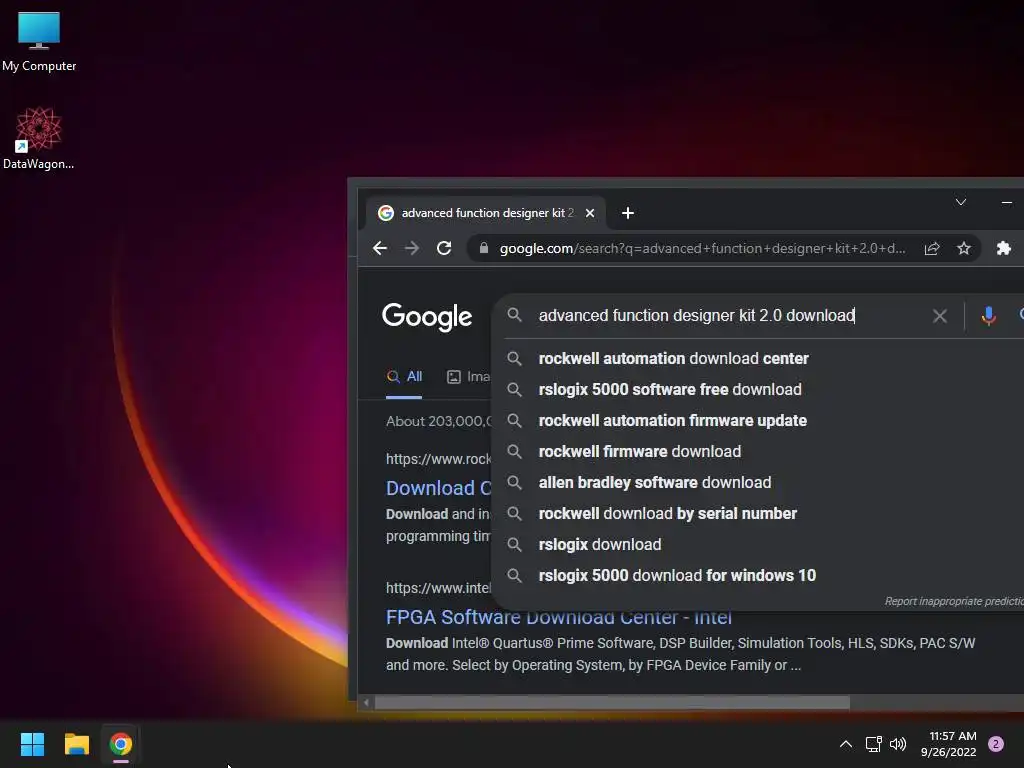Open volume control tray icon
The width and height of the screenshot is (1024, 768).
pos(898,744)
